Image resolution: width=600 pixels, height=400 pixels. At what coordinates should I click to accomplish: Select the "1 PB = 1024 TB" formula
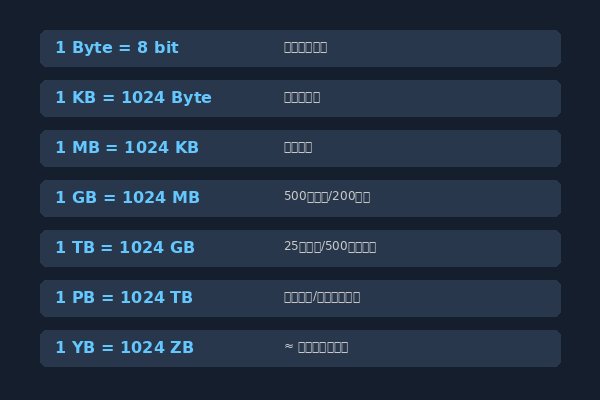coord(124,298)
